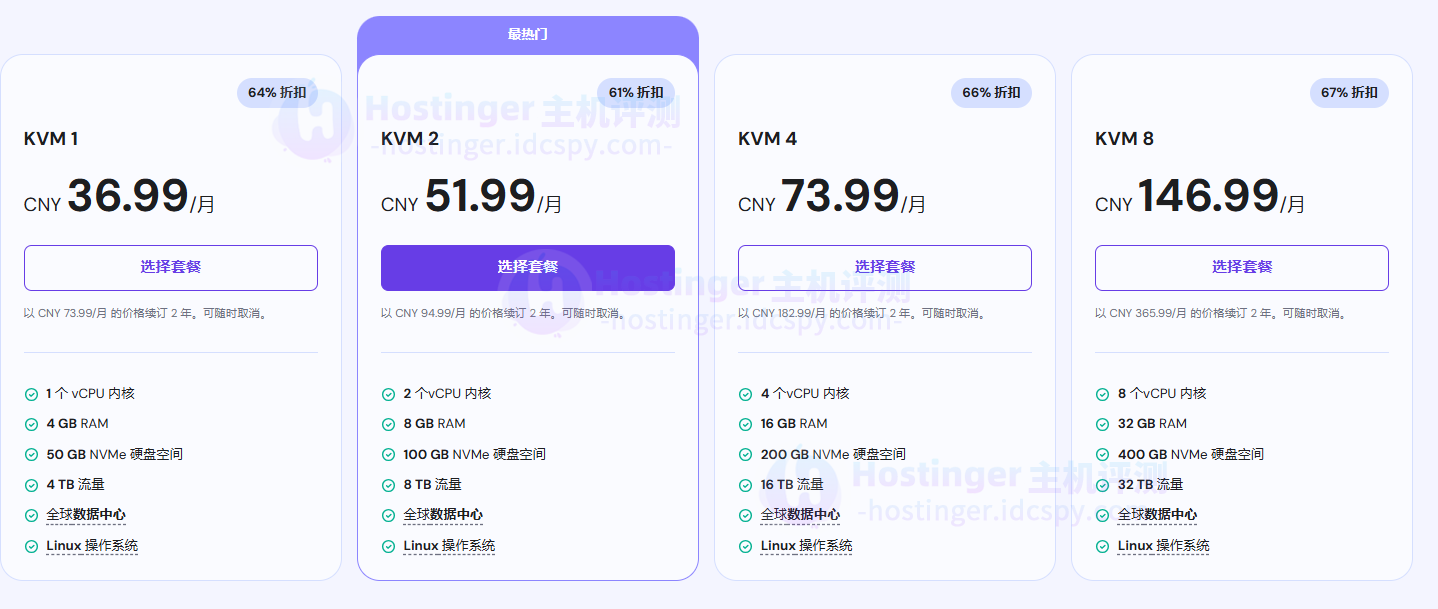Image resolution: width=1438 pixels, height=609 pixels.
Task: Click checkmark icon beside KVM 8 8 vCPU cores
Action: [x=1102, y=394]
